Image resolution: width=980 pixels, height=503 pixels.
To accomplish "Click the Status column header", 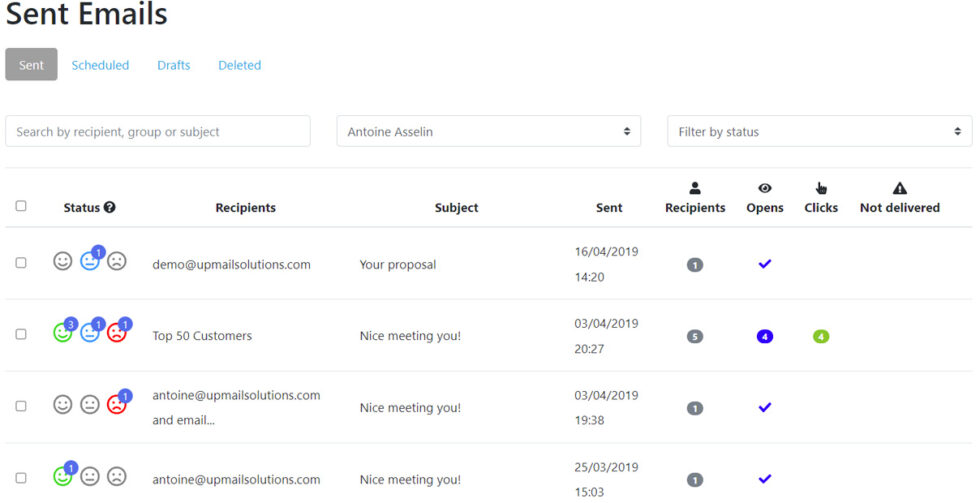I will pos(81,207).
